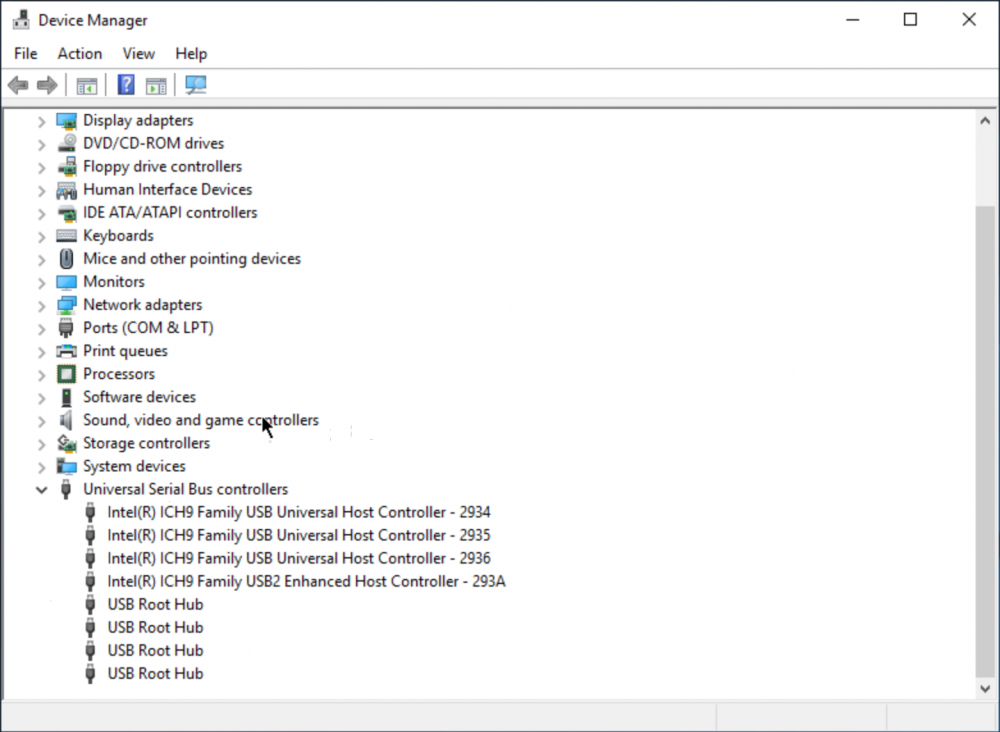Click the DVD/CD-ROM drives icon
The height and width of the screenshot is (732, 1000).
(x=66, y=143)
